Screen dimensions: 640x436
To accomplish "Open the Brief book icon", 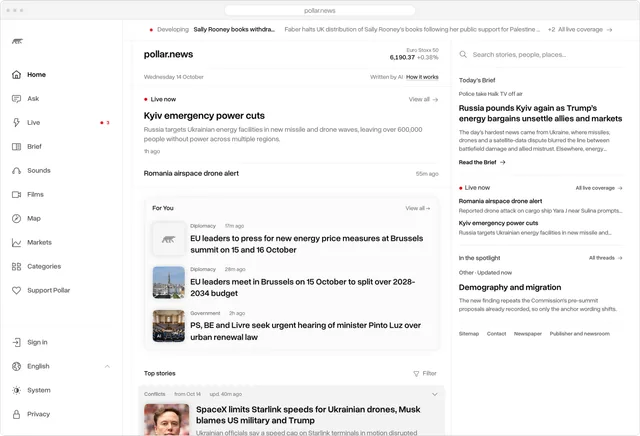I will pyautogui.click(x=16, y=147).
